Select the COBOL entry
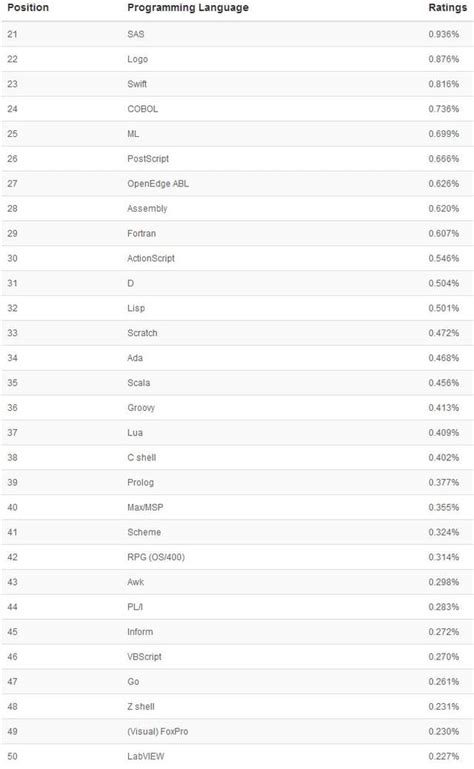Screen dimensions: 474x769 pyautogui.click(x=142, y=109)
